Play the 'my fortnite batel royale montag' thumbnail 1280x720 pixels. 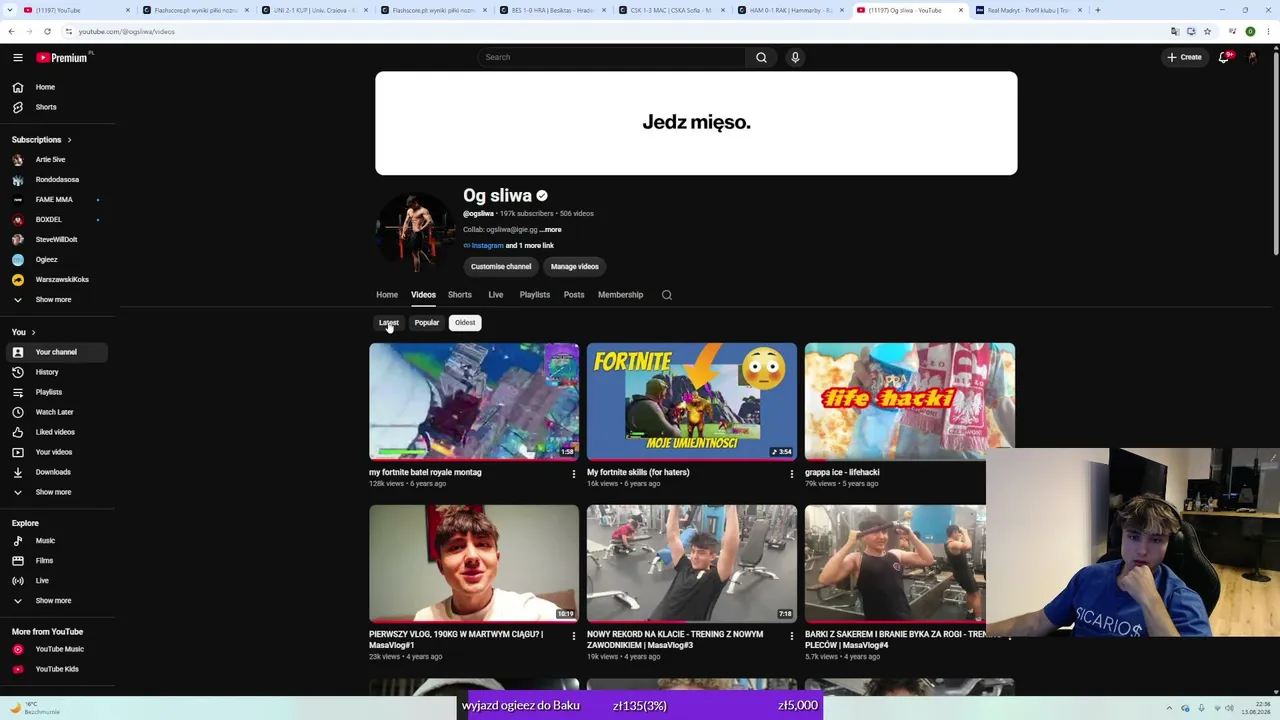[474, 402]
